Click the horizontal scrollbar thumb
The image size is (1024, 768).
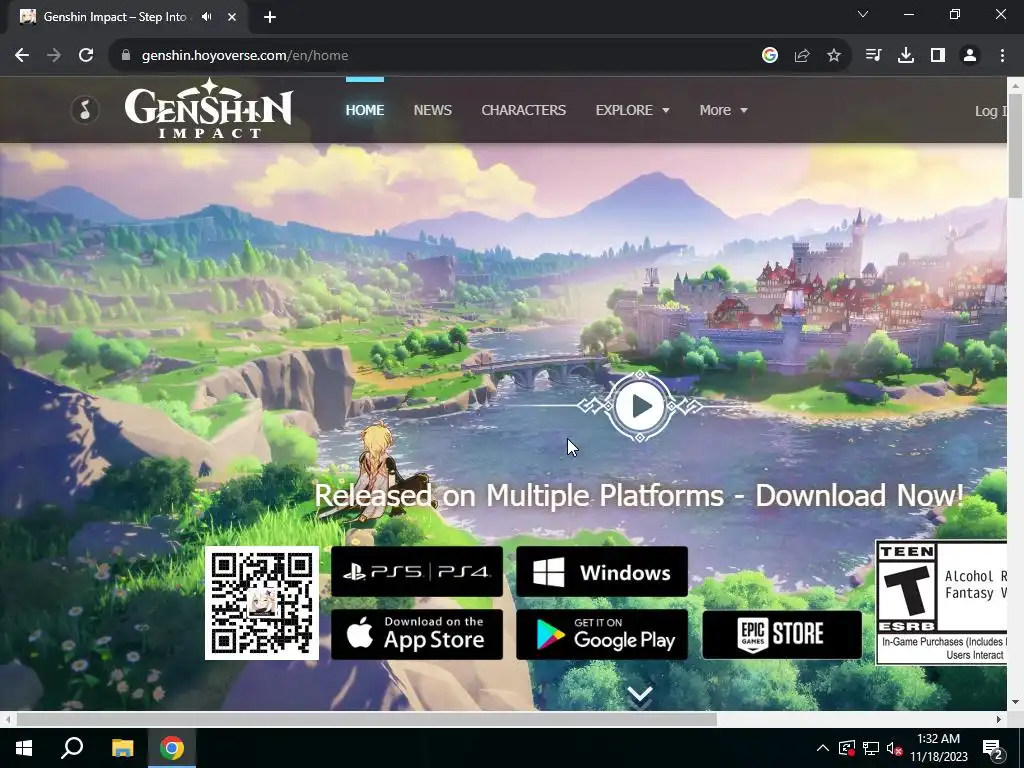366,719
